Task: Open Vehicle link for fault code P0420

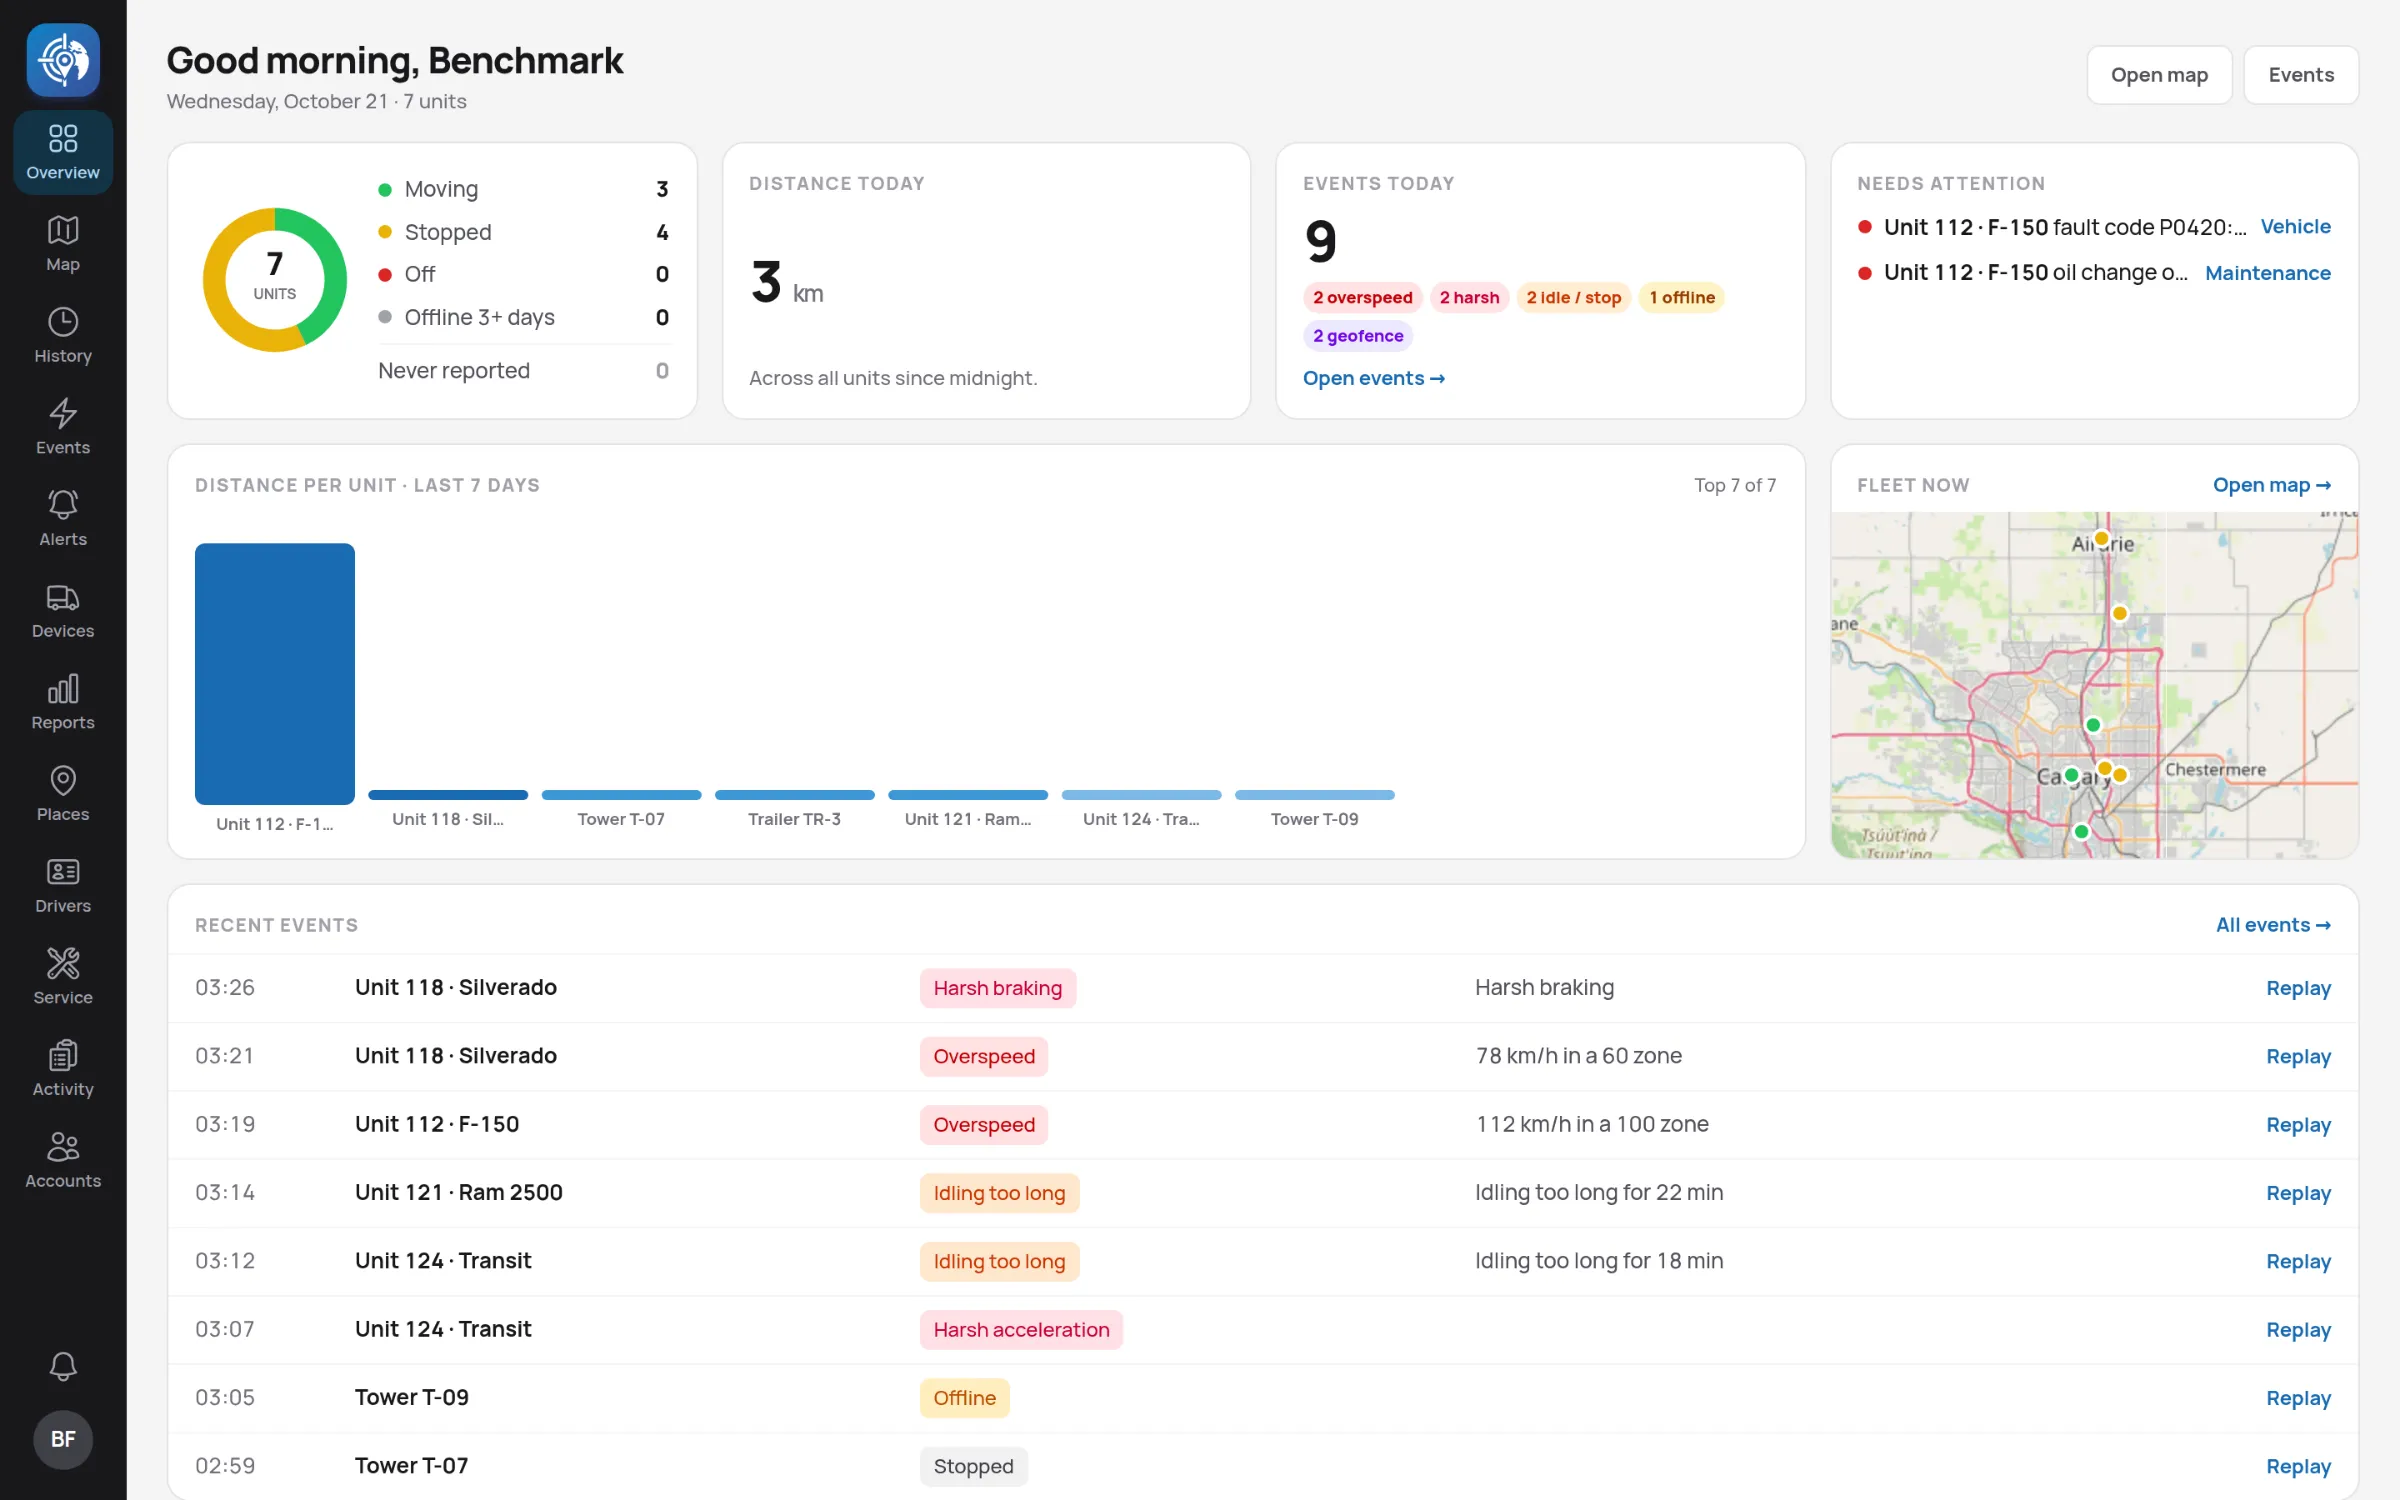Action: tap(2295, 227)
